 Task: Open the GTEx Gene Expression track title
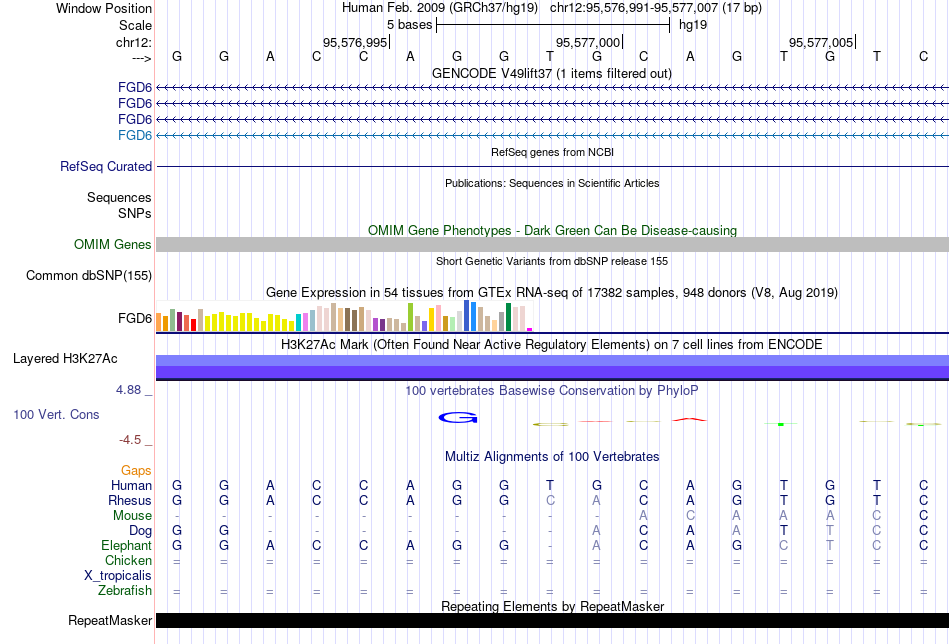pos(552,293)
